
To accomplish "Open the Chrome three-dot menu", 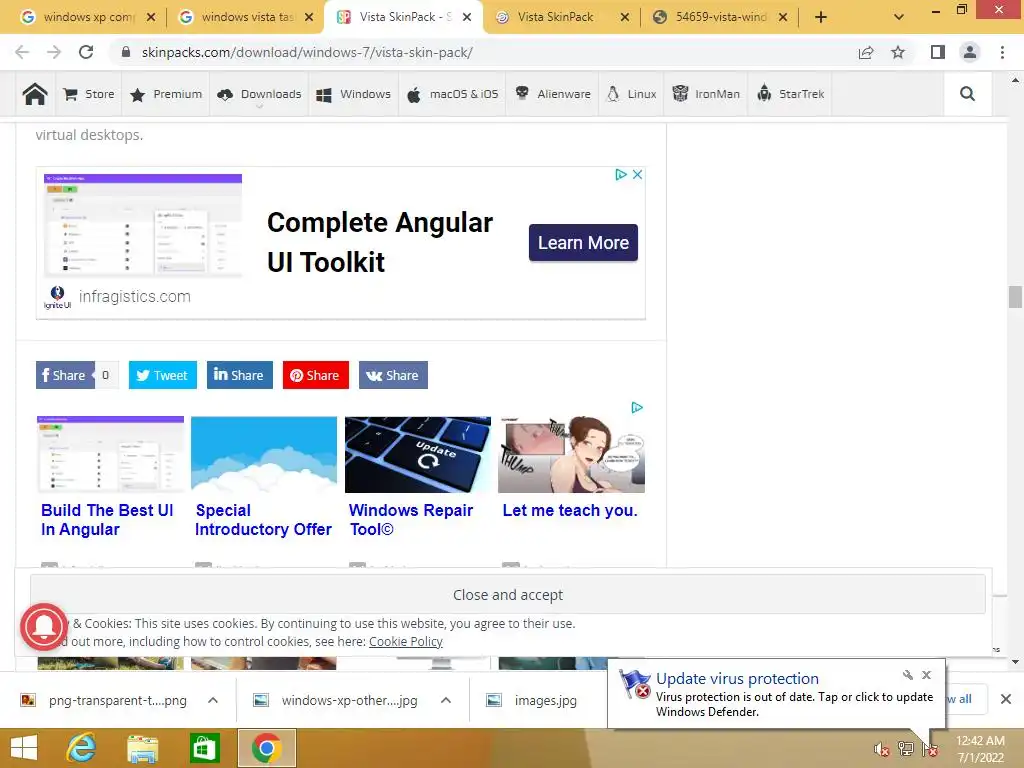I will tap(1002, 52).
